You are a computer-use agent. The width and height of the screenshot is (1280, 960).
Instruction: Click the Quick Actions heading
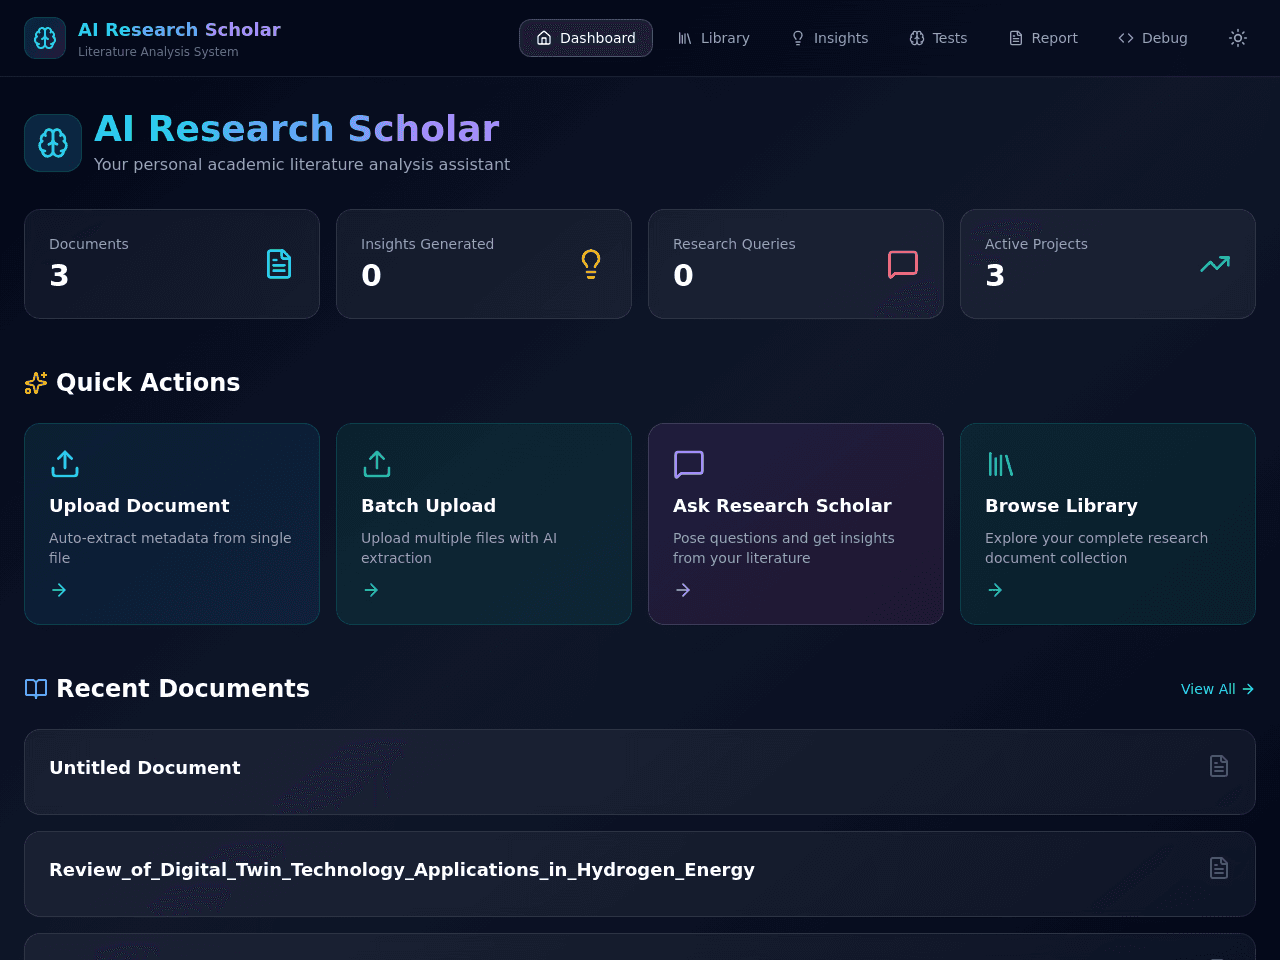pyautogui.click(x=148, y=383)
